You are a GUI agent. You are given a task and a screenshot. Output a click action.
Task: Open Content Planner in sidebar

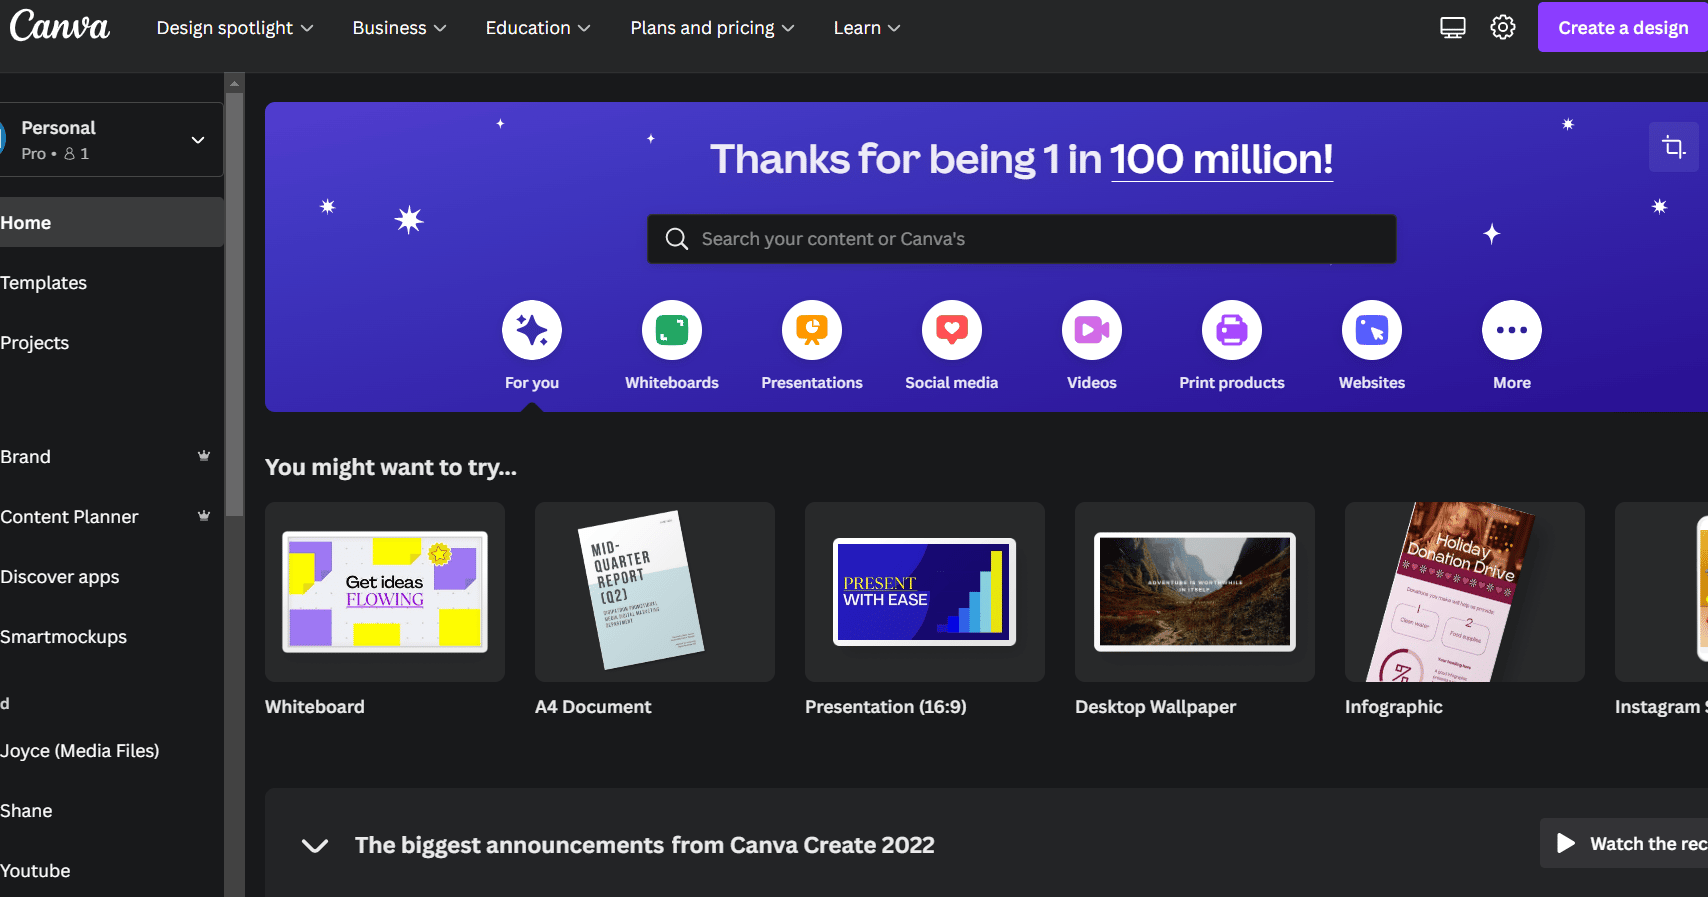(x=112, y=517)
